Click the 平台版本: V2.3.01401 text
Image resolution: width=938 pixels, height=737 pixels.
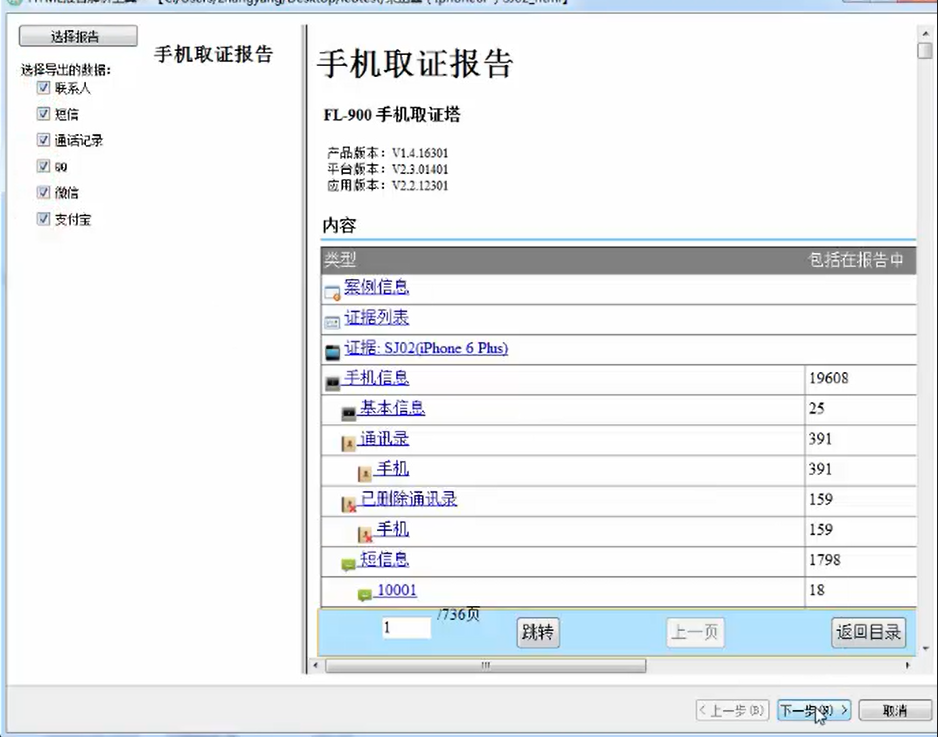(388, 169)
